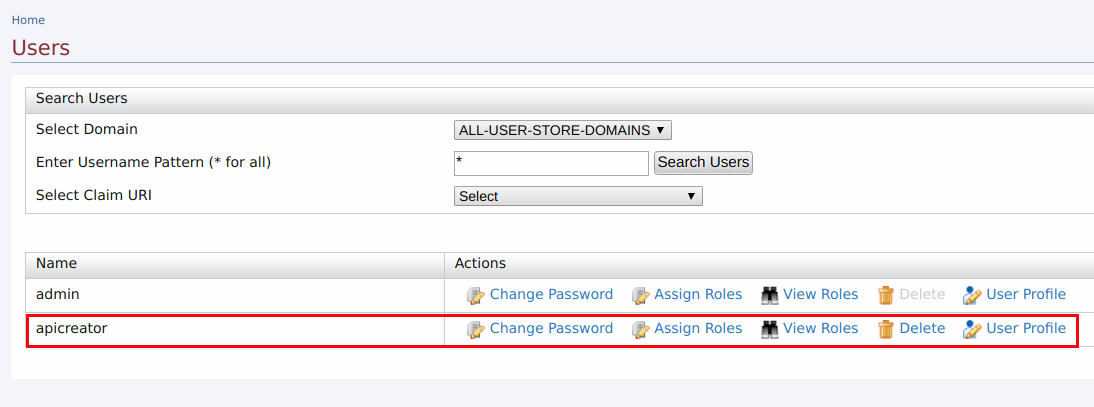Viewport: 1094px width, 407px height.
Task: Click the User Profile icon for admin
Action: 971,295
